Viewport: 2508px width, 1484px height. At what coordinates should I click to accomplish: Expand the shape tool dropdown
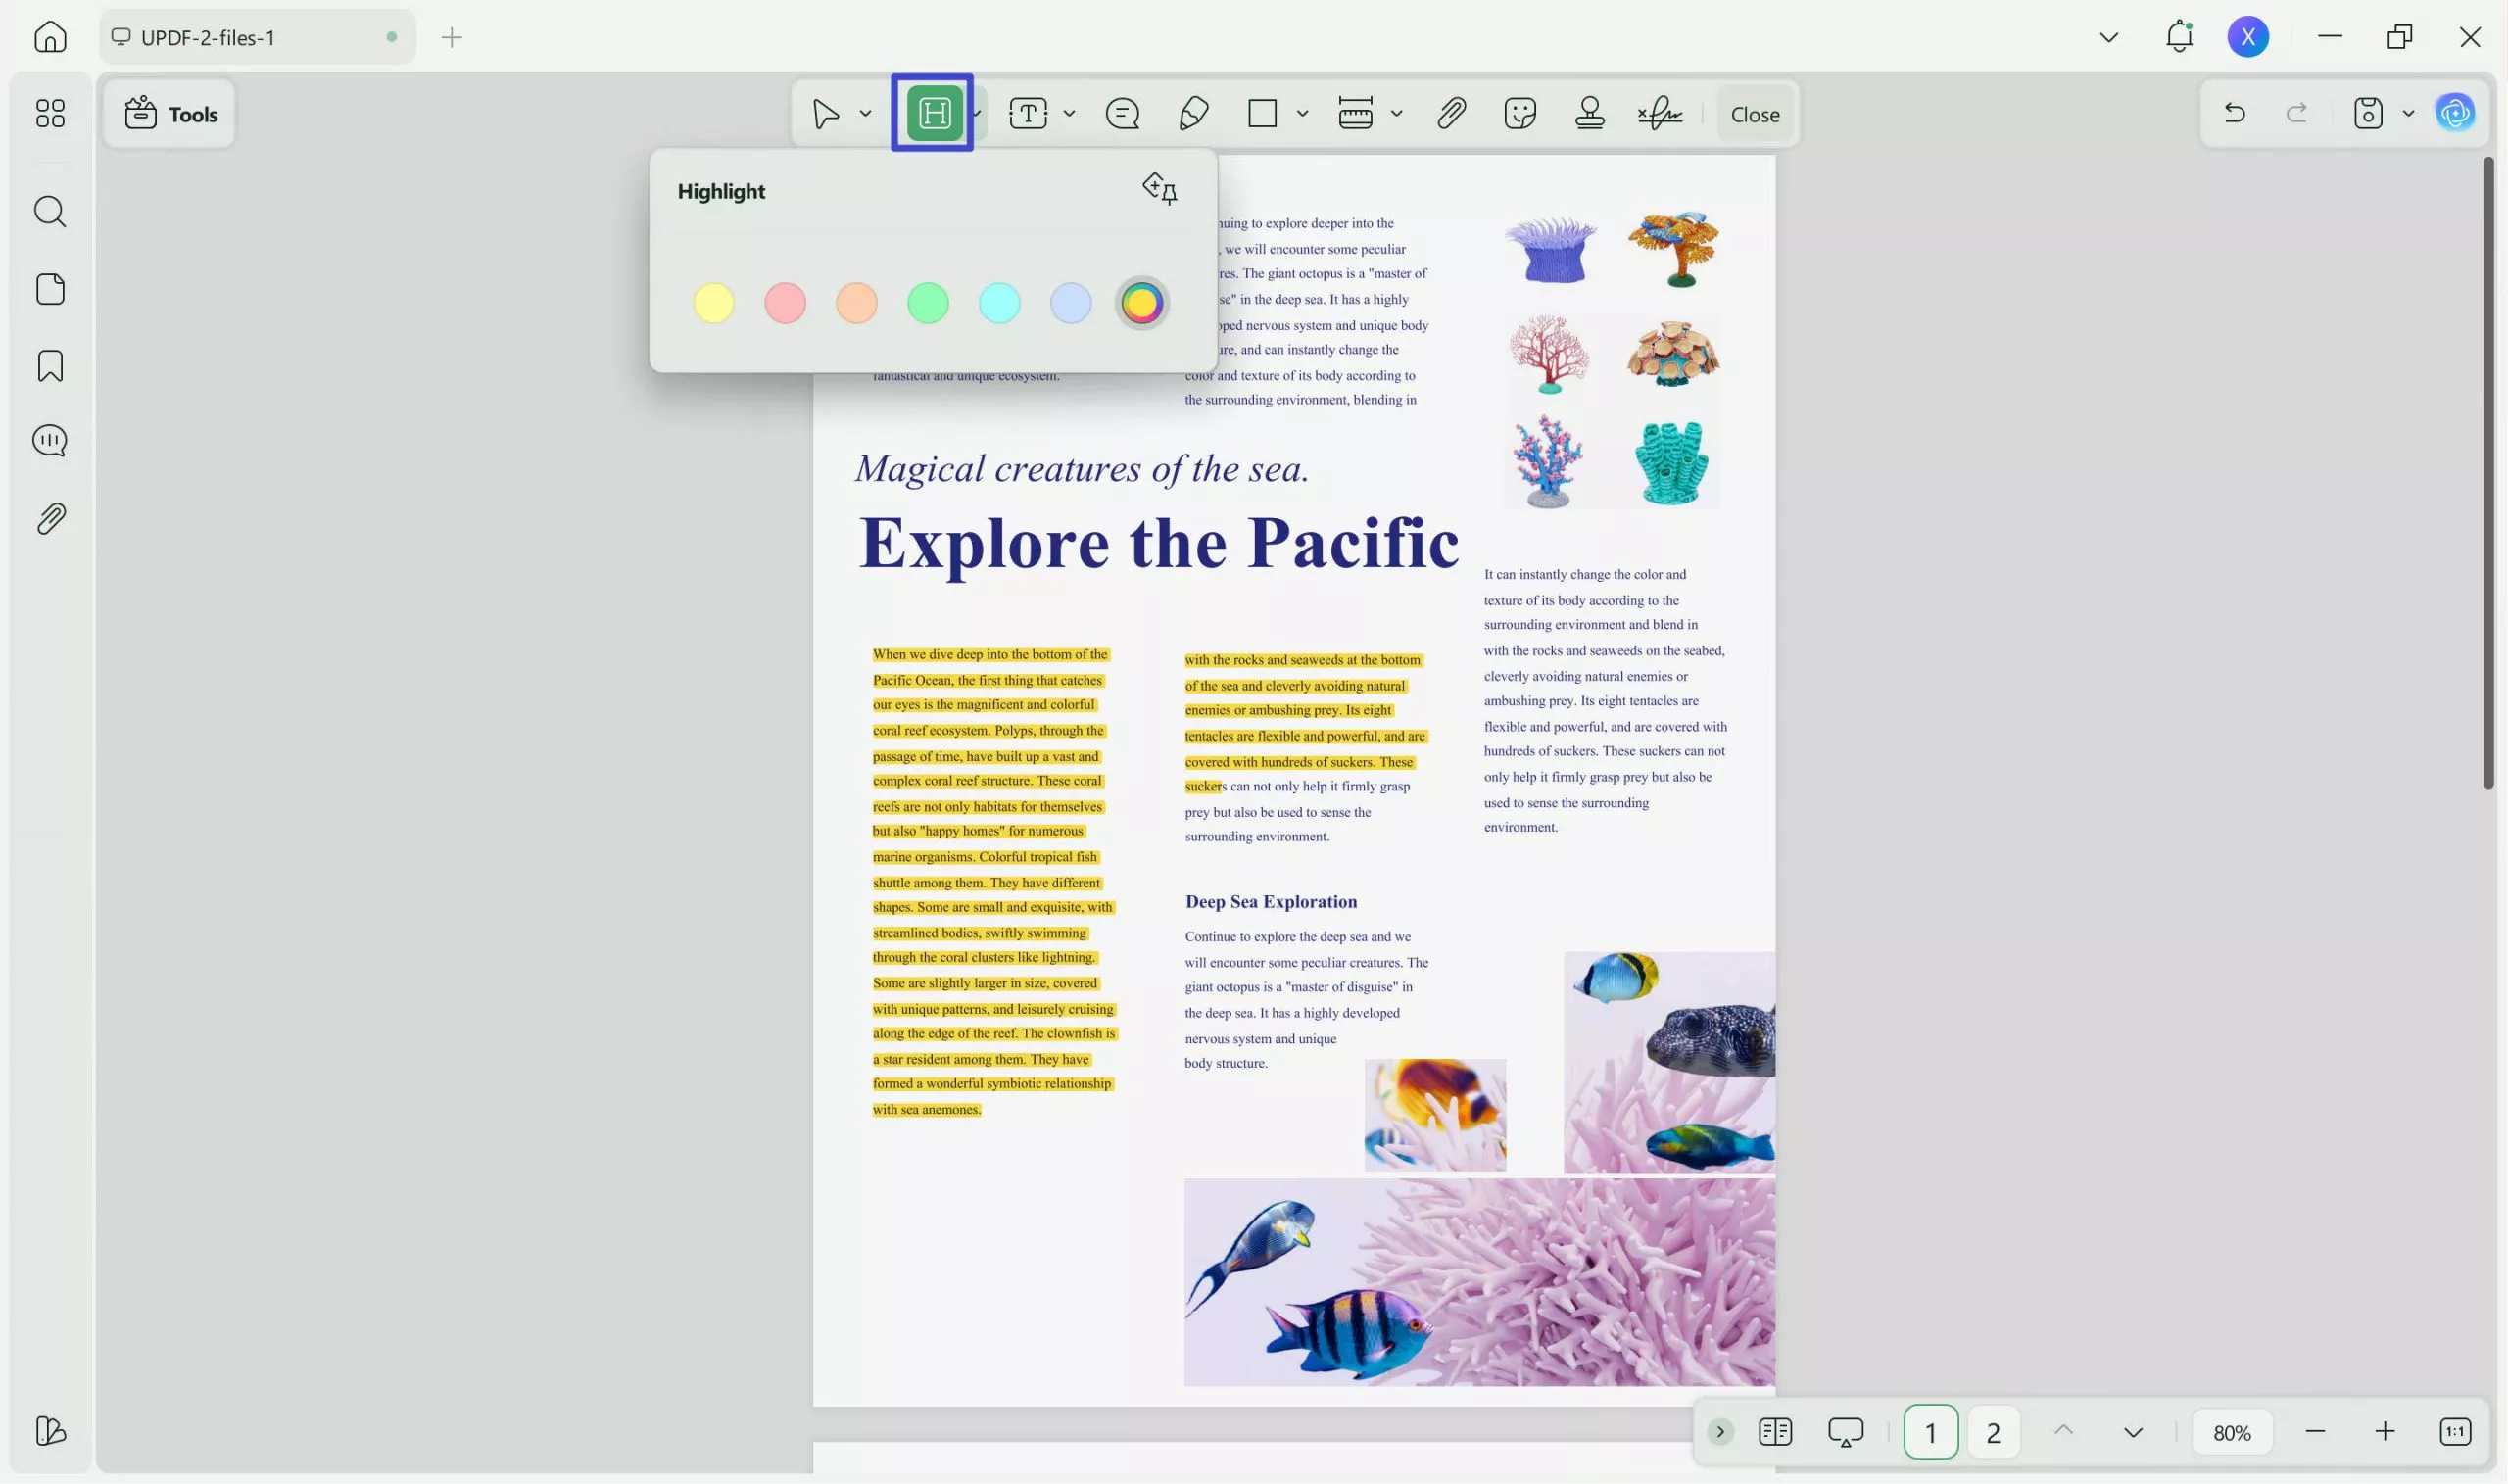[1302, 113]
